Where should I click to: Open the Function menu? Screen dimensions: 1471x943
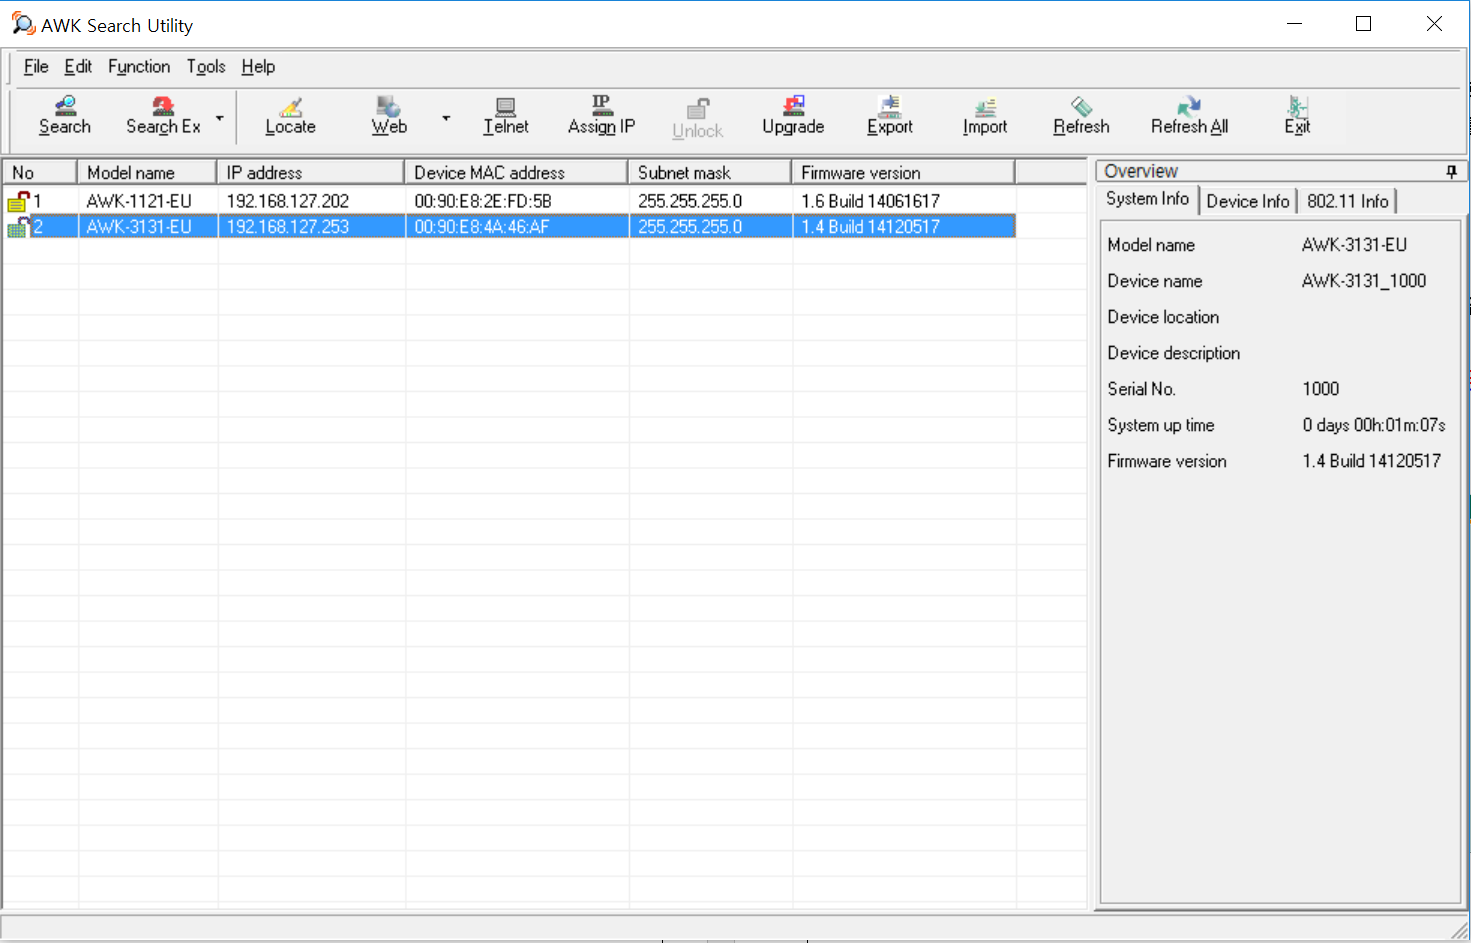coord(139,66)
